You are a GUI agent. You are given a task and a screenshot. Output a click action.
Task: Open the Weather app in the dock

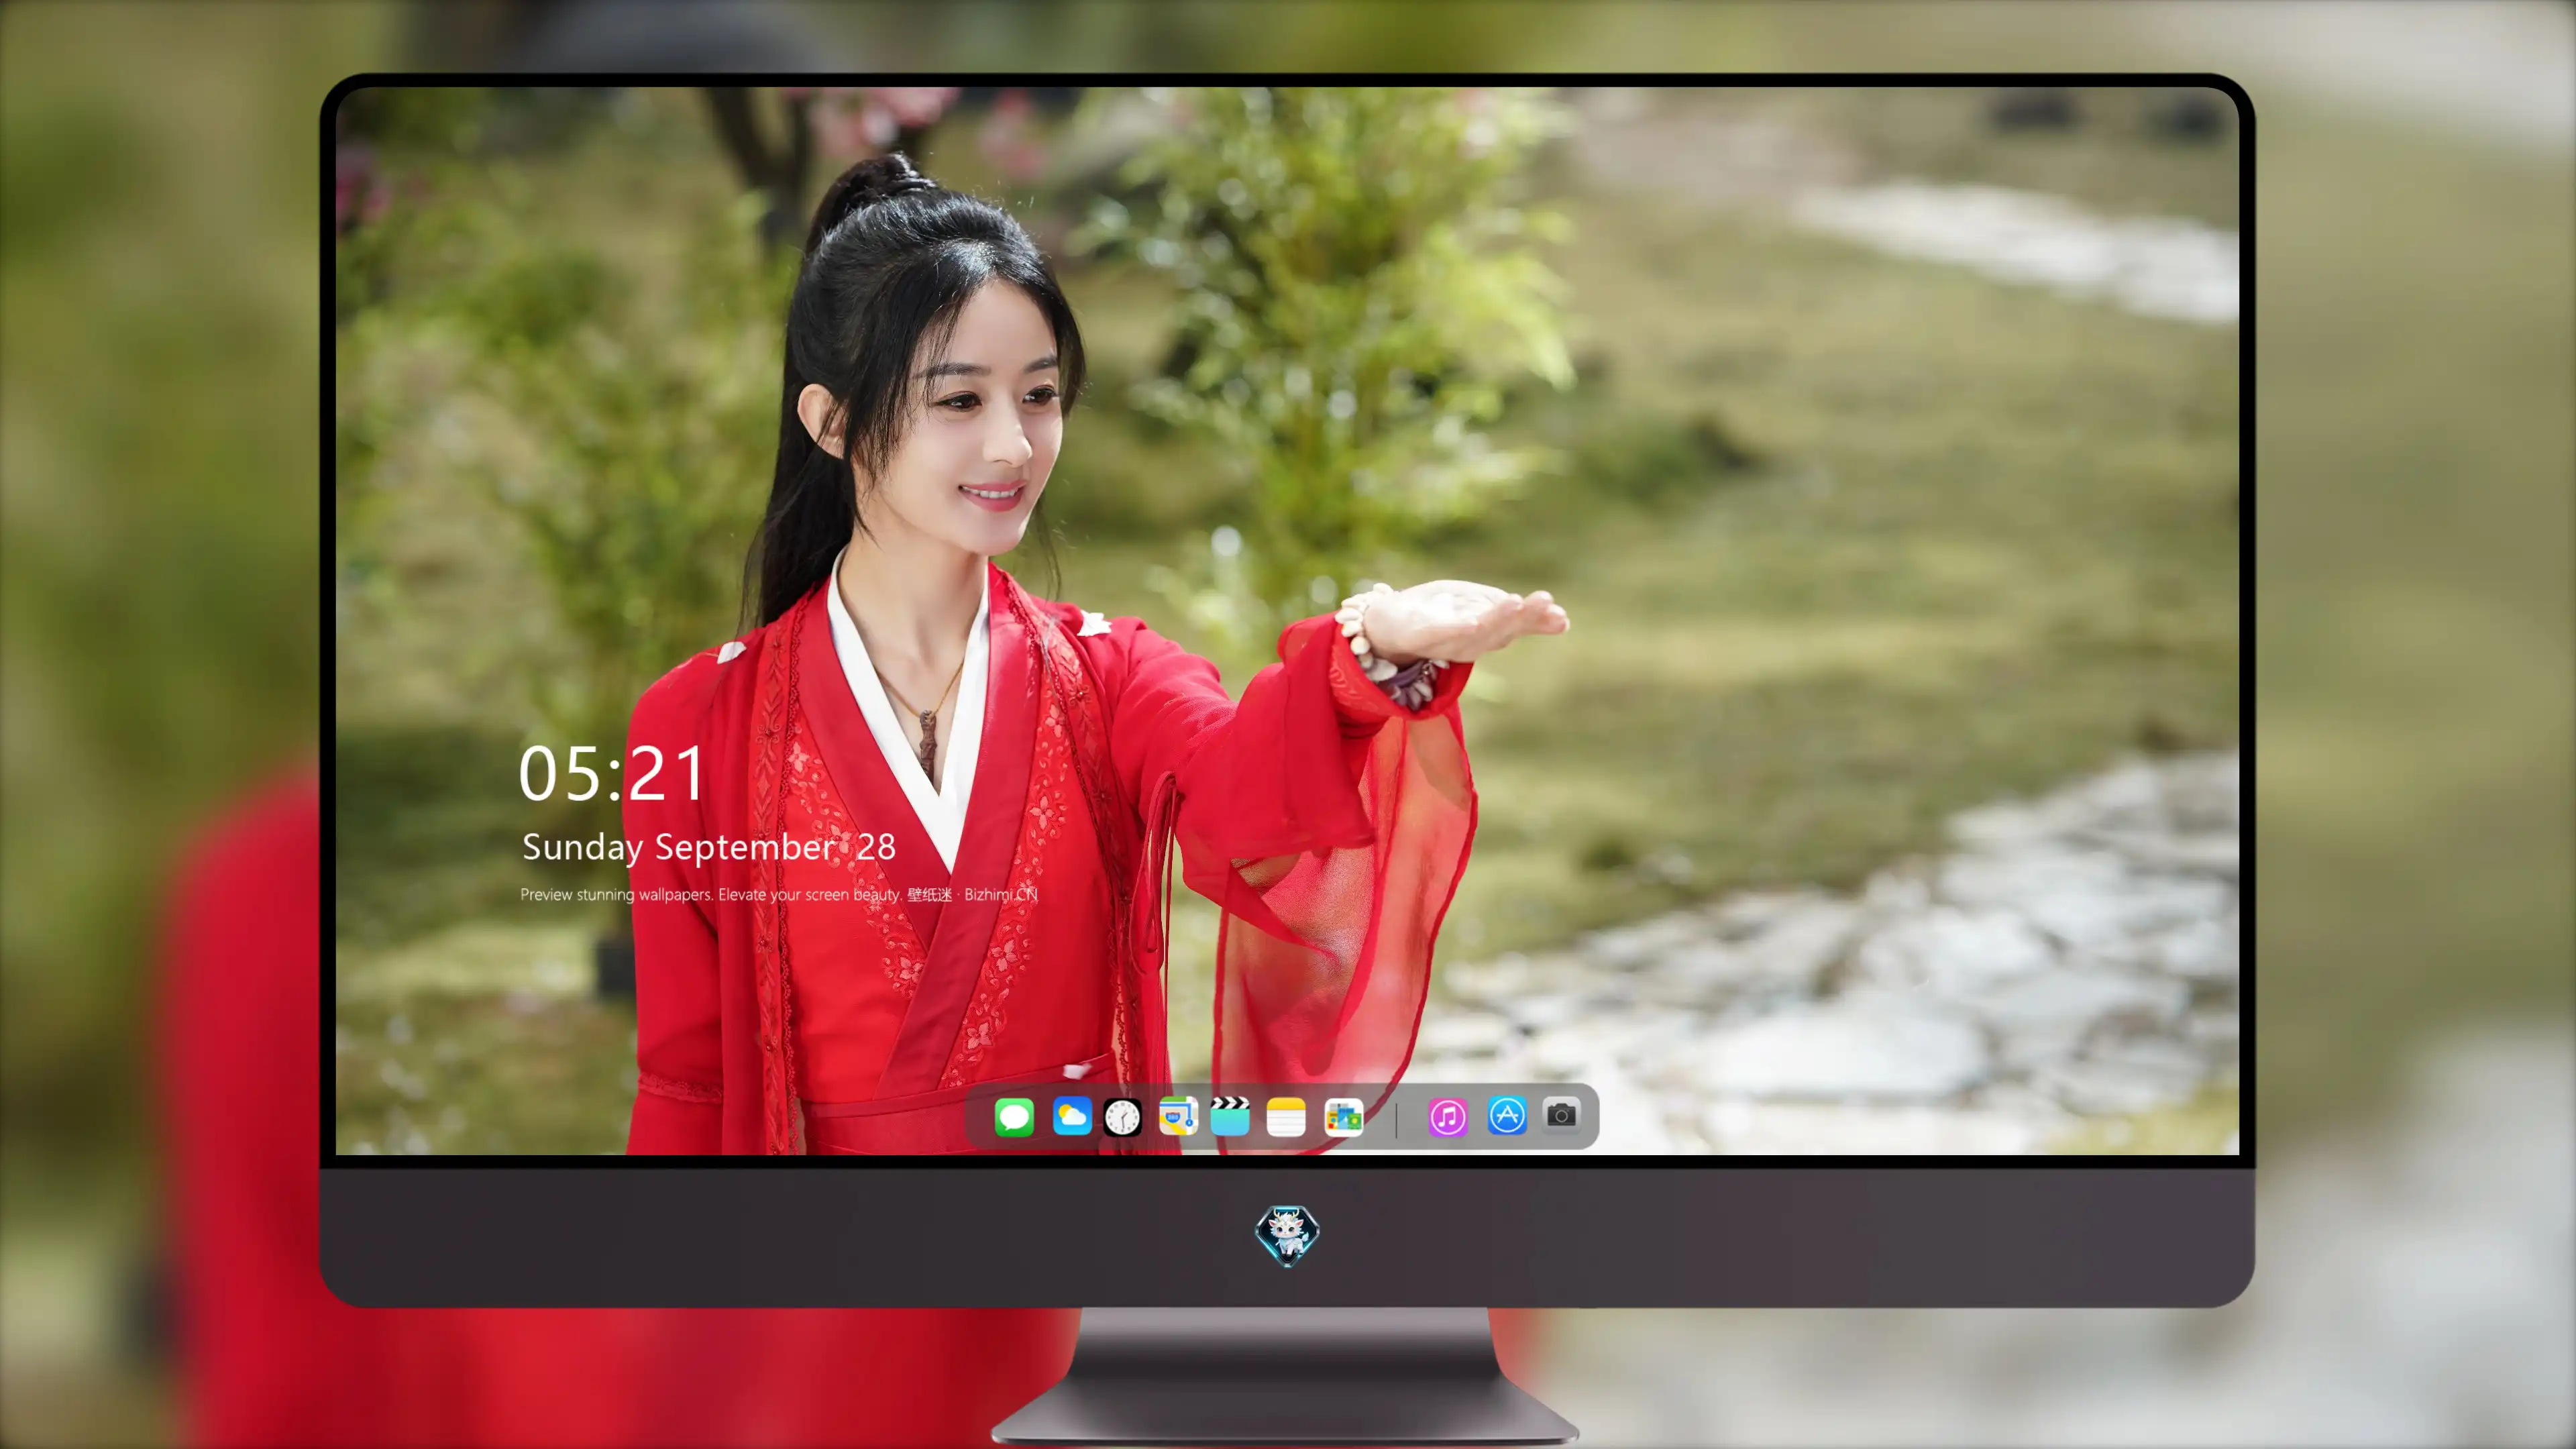coord(1071,1116)
